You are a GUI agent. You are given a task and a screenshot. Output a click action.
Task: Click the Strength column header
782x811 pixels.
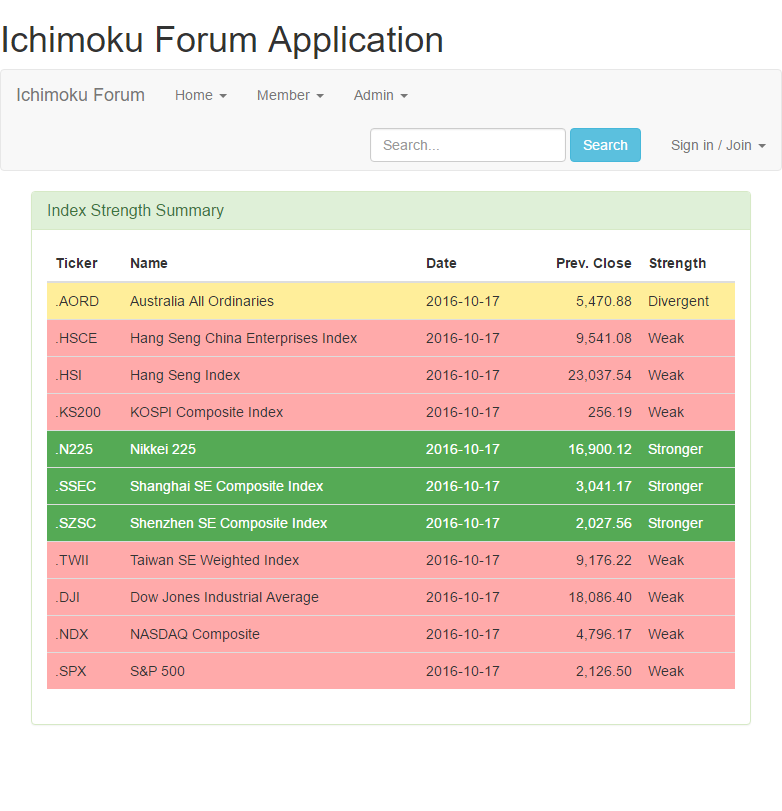point(677,263)
